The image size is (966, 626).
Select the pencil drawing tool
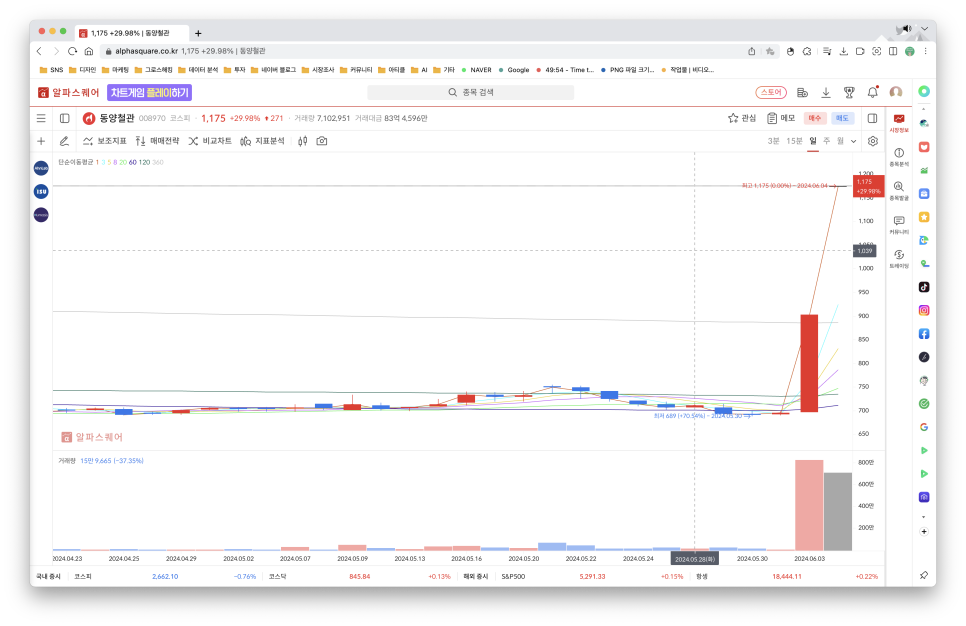(x=64, y=141)
